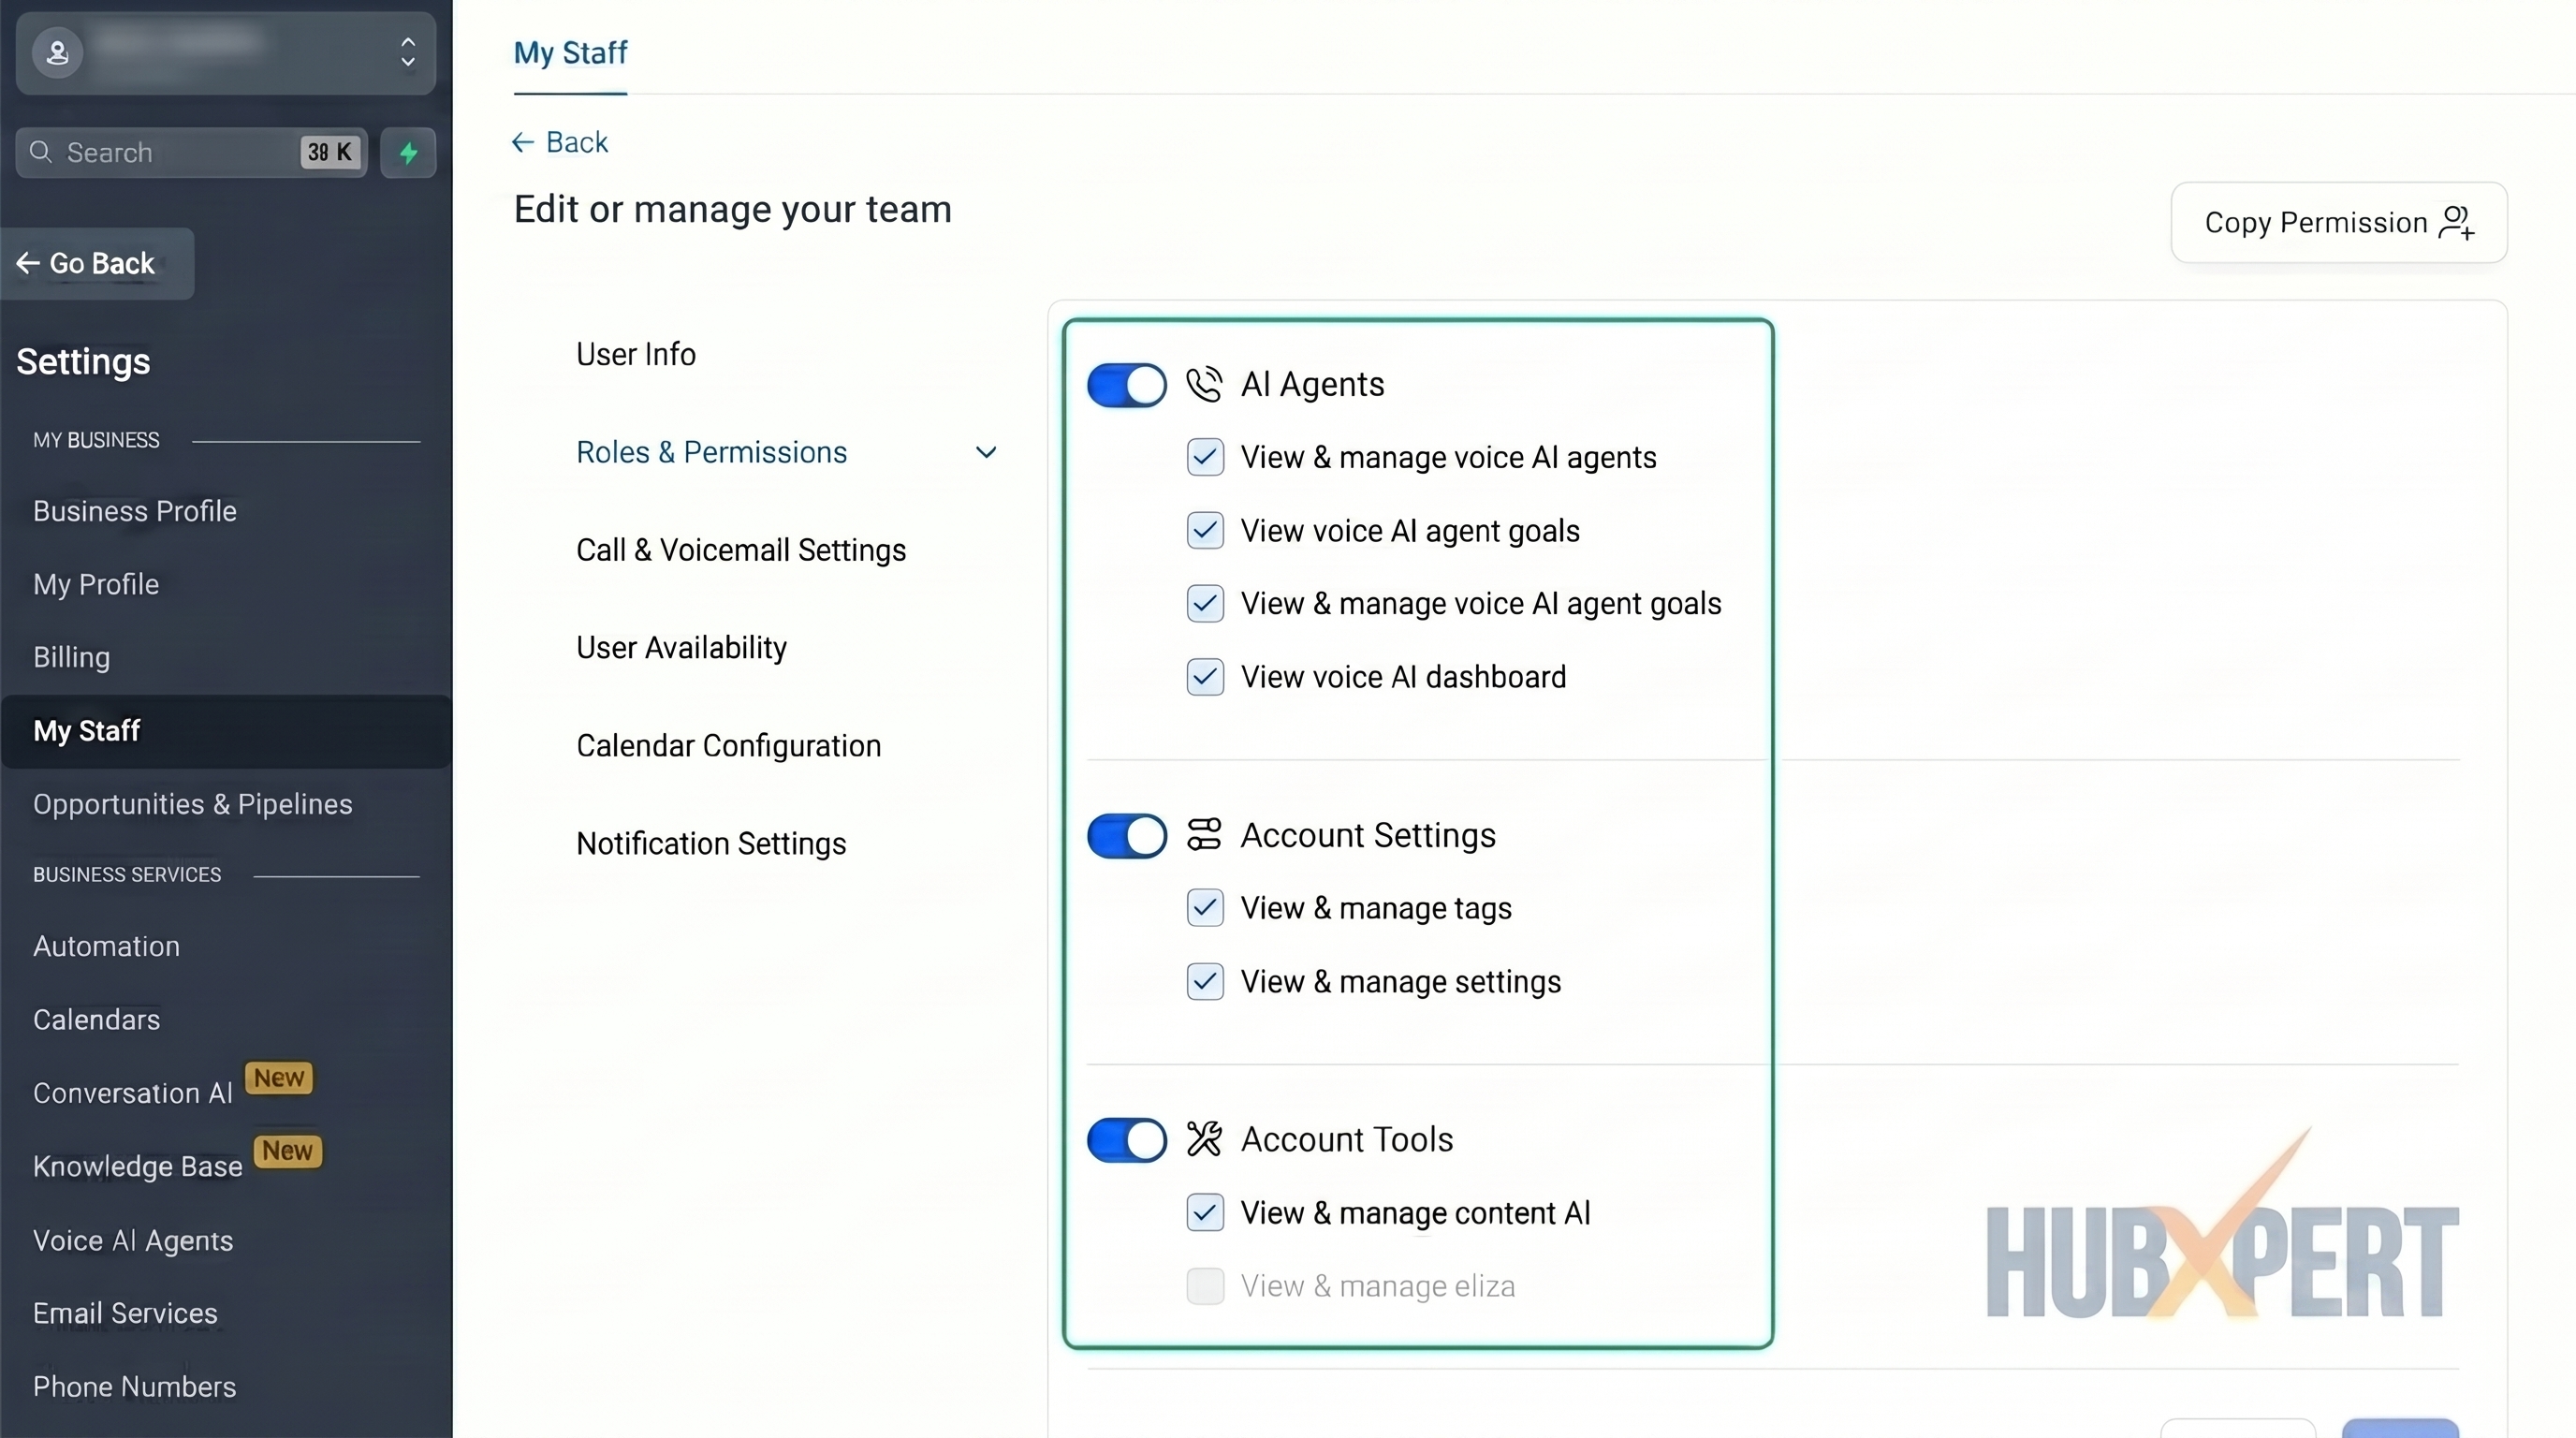Screen dimensions: 2576x1438
Task: Click the Settings heading in the sidebar
Action: 83,361
